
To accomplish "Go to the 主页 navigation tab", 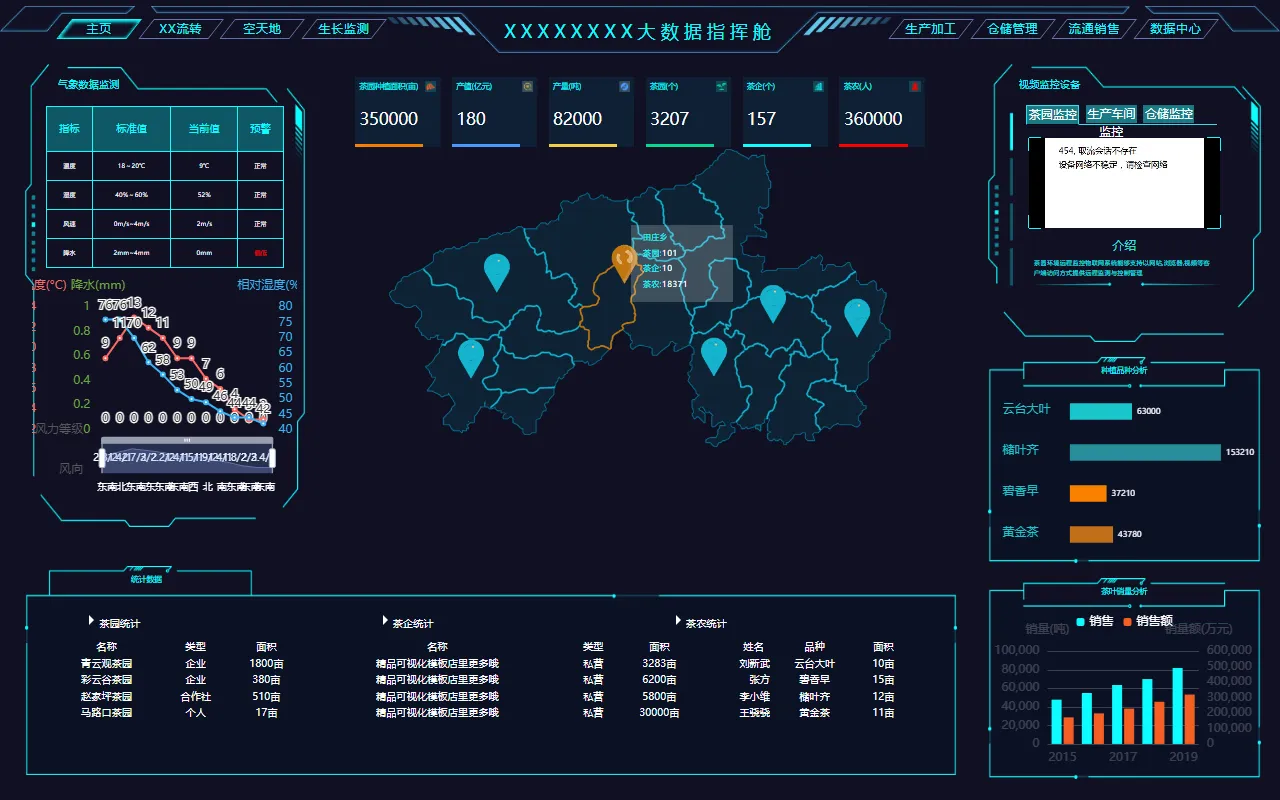I will [99, 29].
